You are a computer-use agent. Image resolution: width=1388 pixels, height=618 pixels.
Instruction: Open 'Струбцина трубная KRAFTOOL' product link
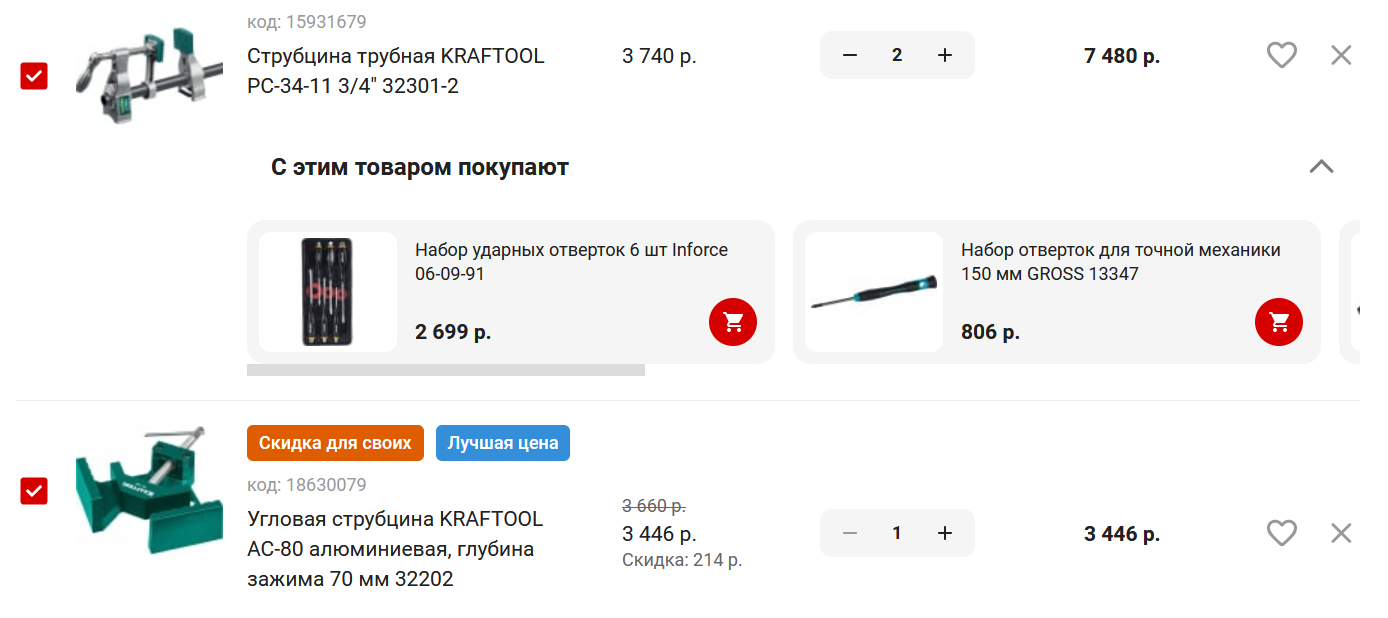[396, 71]
